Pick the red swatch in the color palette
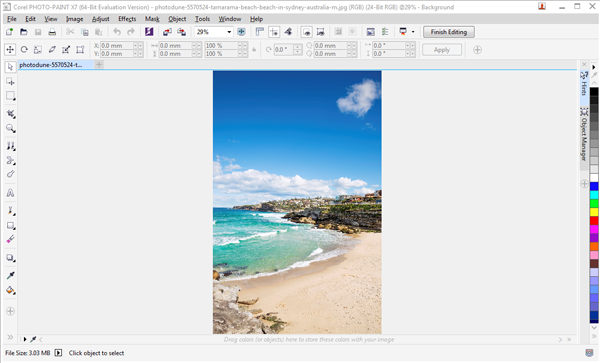This screenshot has width=600, height=363. [594, 221]
